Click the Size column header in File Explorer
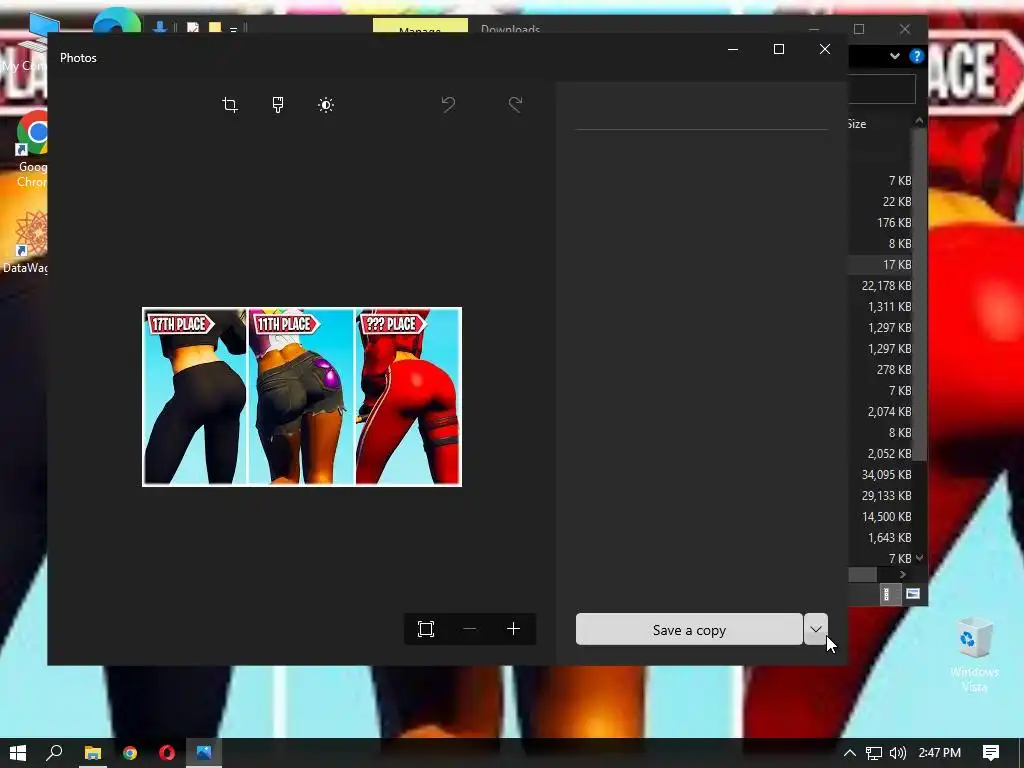 point(857,124)
